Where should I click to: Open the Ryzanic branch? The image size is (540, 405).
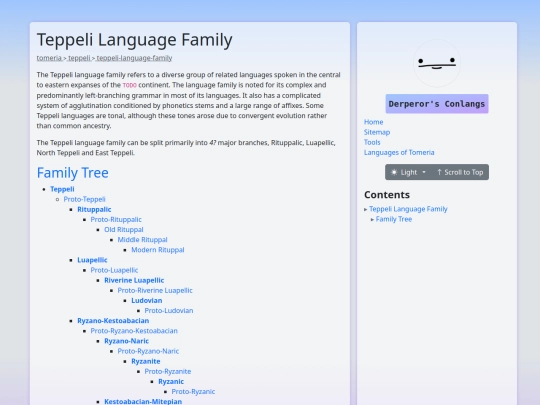(x=171, y=382)
